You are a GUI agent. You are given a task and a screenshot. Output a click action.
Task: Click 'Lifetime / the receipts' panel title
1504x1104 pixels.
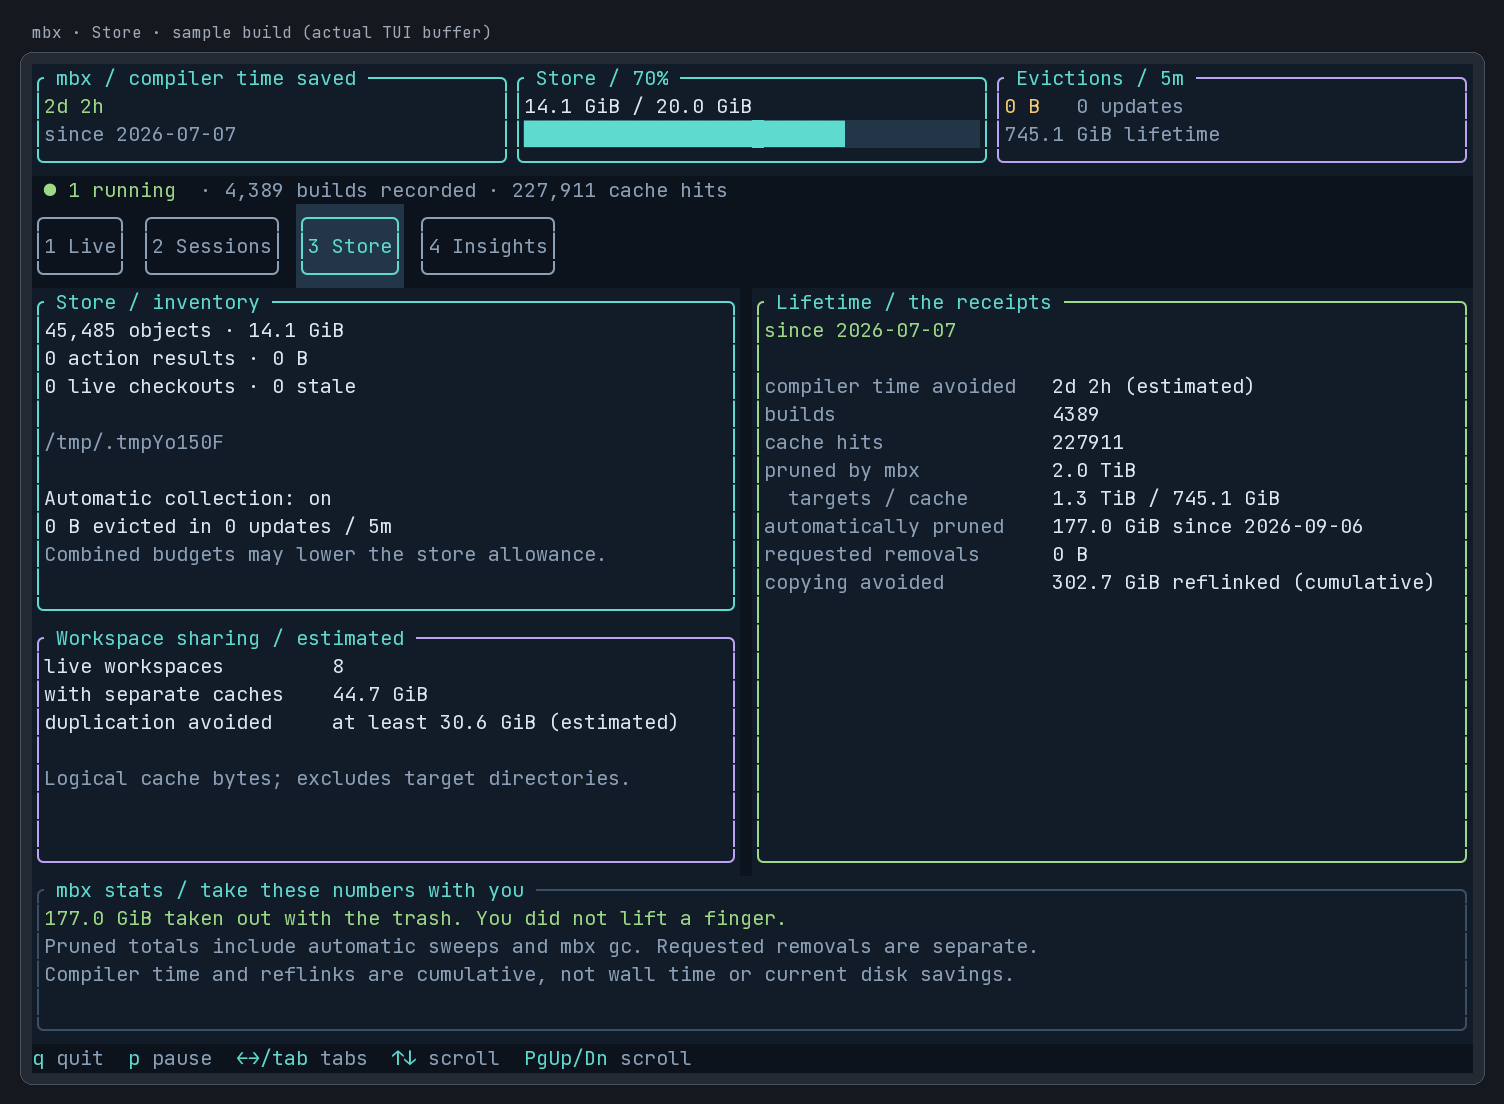(x=914, y=302)
